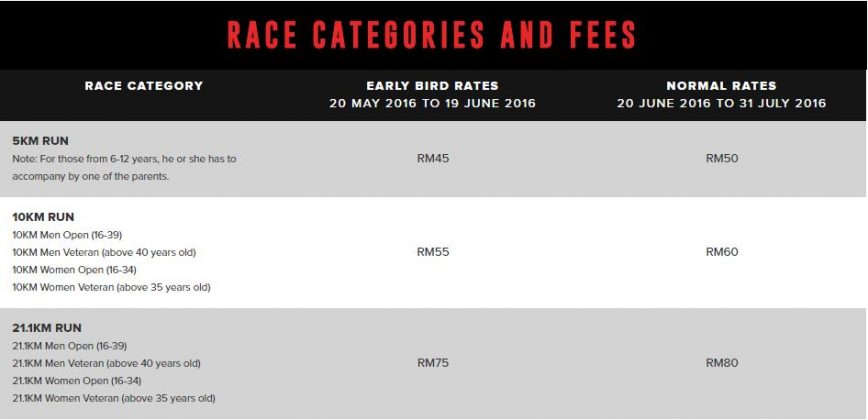The image size is (868, 420).
Task: Select the RM55 early bird fee
Action: (x=433, y=252)
